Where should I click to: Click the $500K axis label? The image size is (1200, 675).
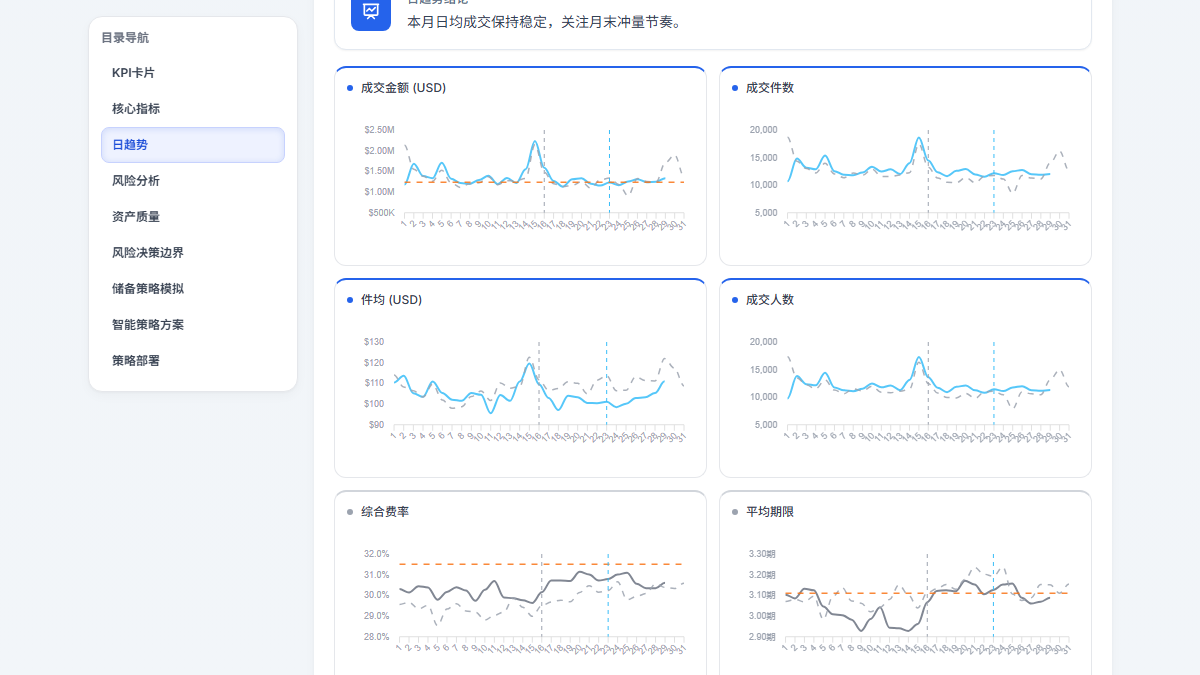(x=381, y=212)
